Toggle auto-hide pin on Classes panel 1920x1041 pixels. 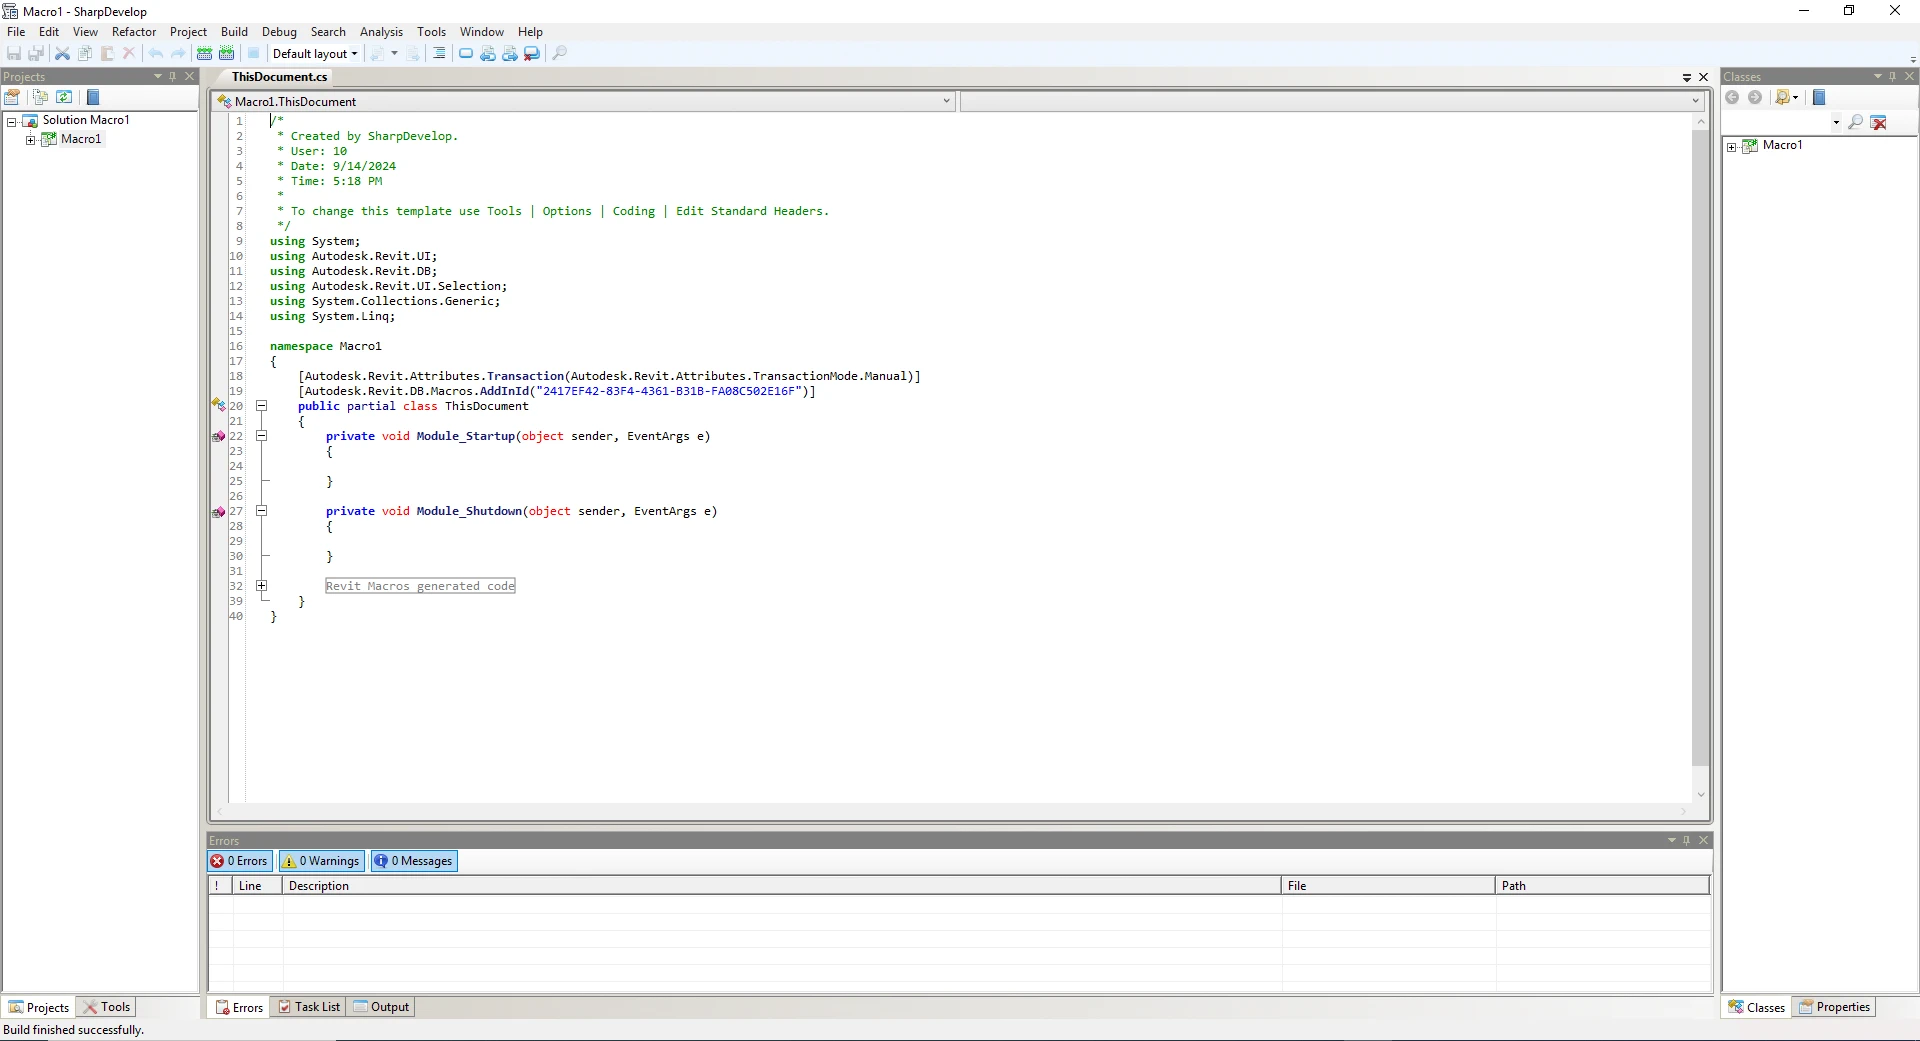[1893, 77]
